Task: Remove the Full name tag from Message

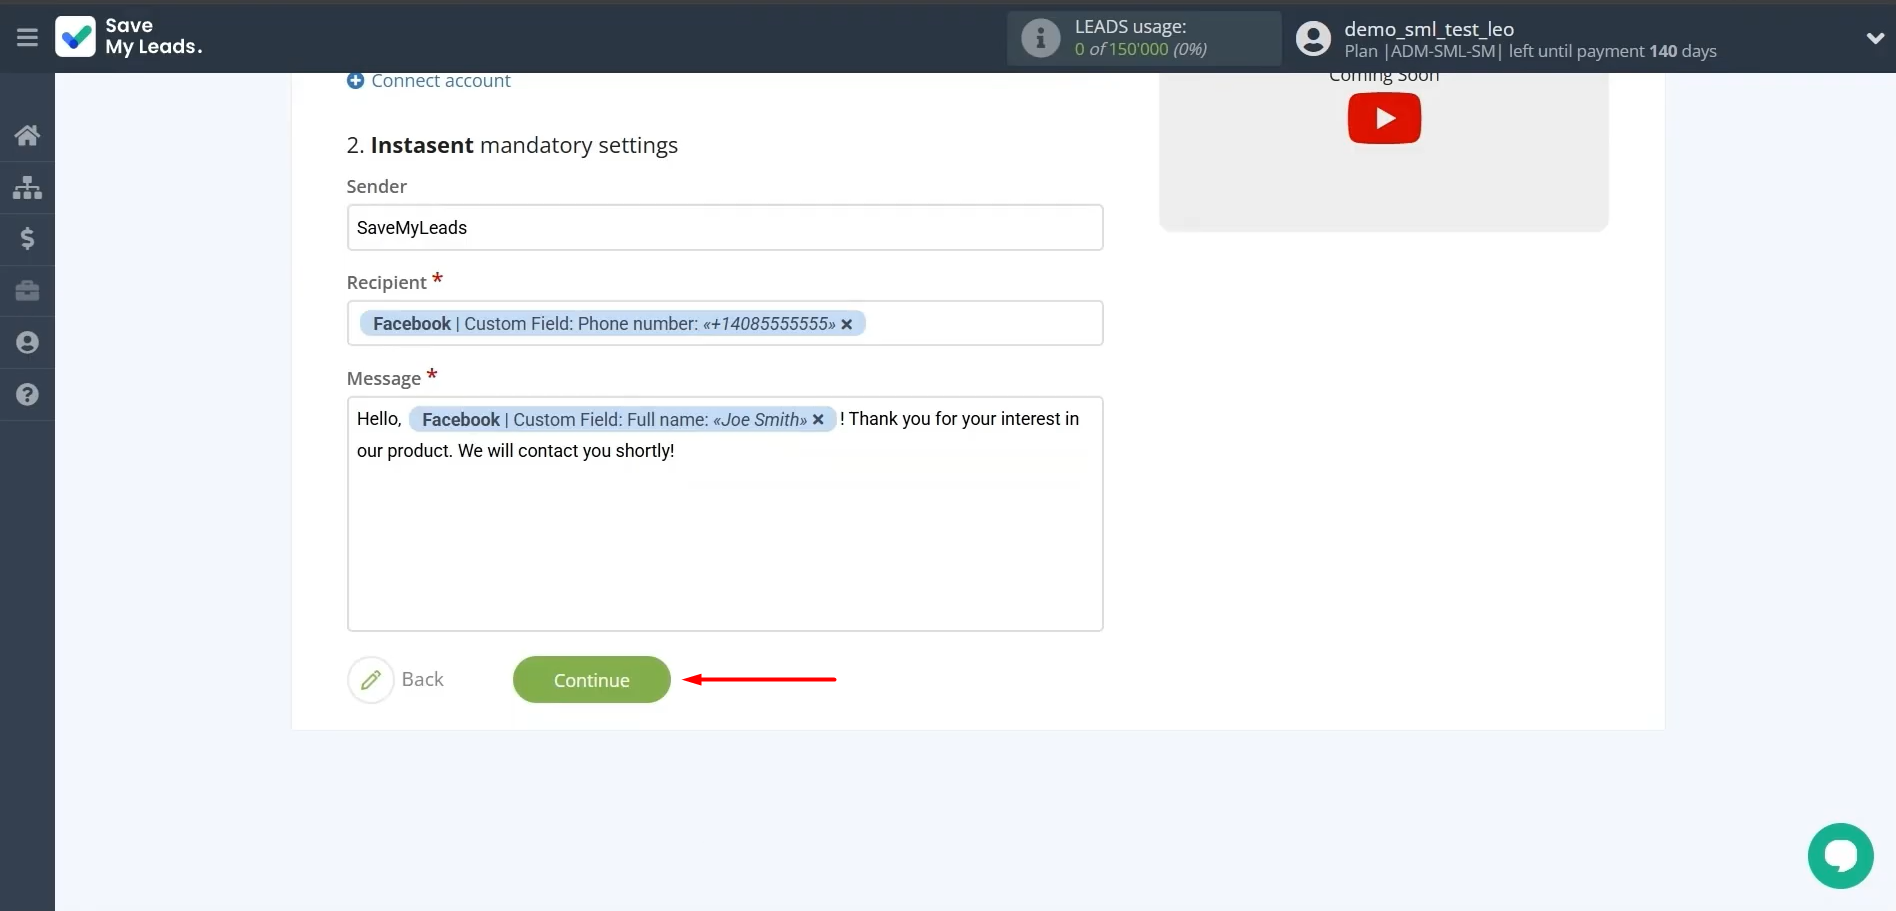Action: pyautogui.click(x=818, y=420)
